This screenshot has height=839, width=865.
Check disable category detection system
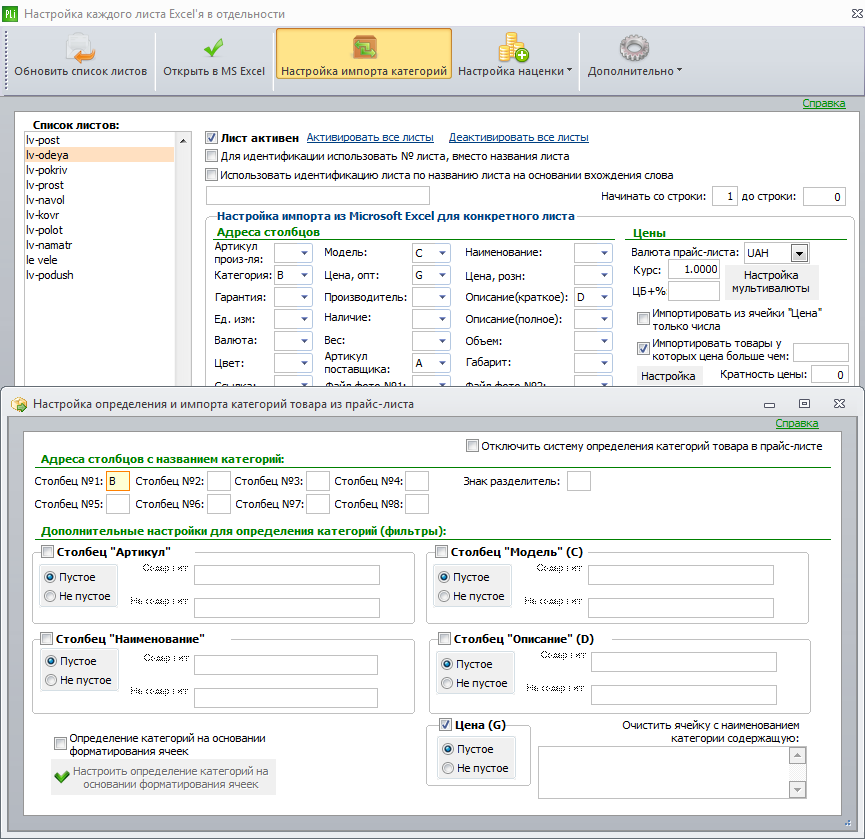tap(472, 445)
